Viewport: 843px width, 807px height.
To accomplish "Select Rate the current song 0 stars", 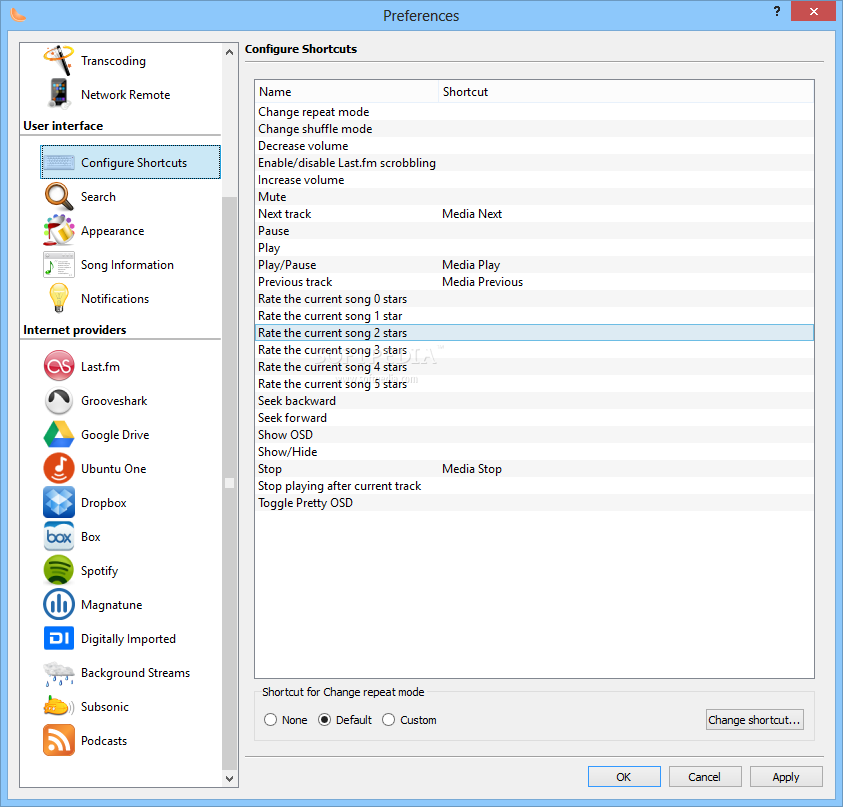I will click(534, 299).
